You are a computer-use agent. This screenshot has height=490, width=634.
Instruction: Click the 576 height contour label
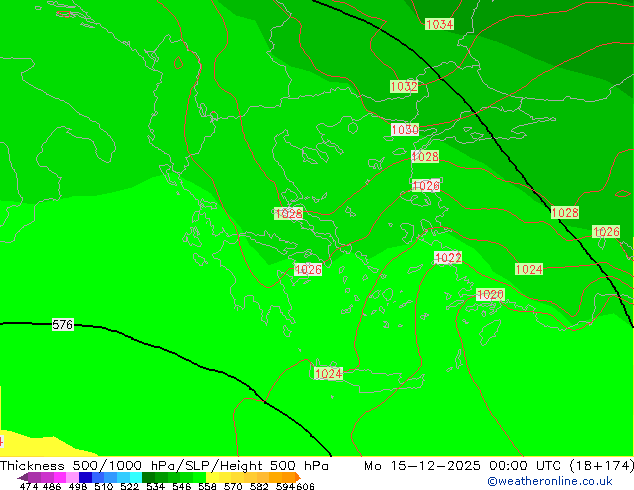pos(63,325)
